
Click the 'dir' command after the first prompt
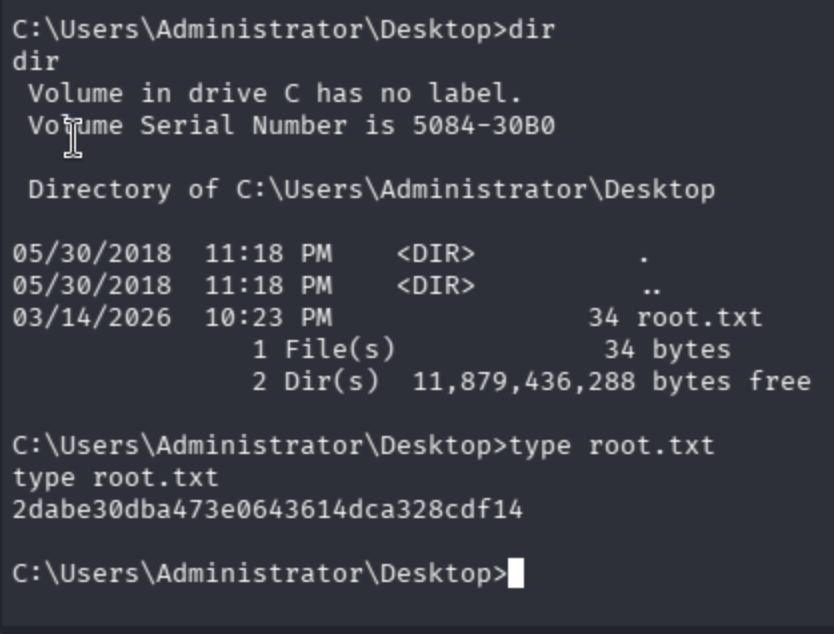tap(532, 29)
